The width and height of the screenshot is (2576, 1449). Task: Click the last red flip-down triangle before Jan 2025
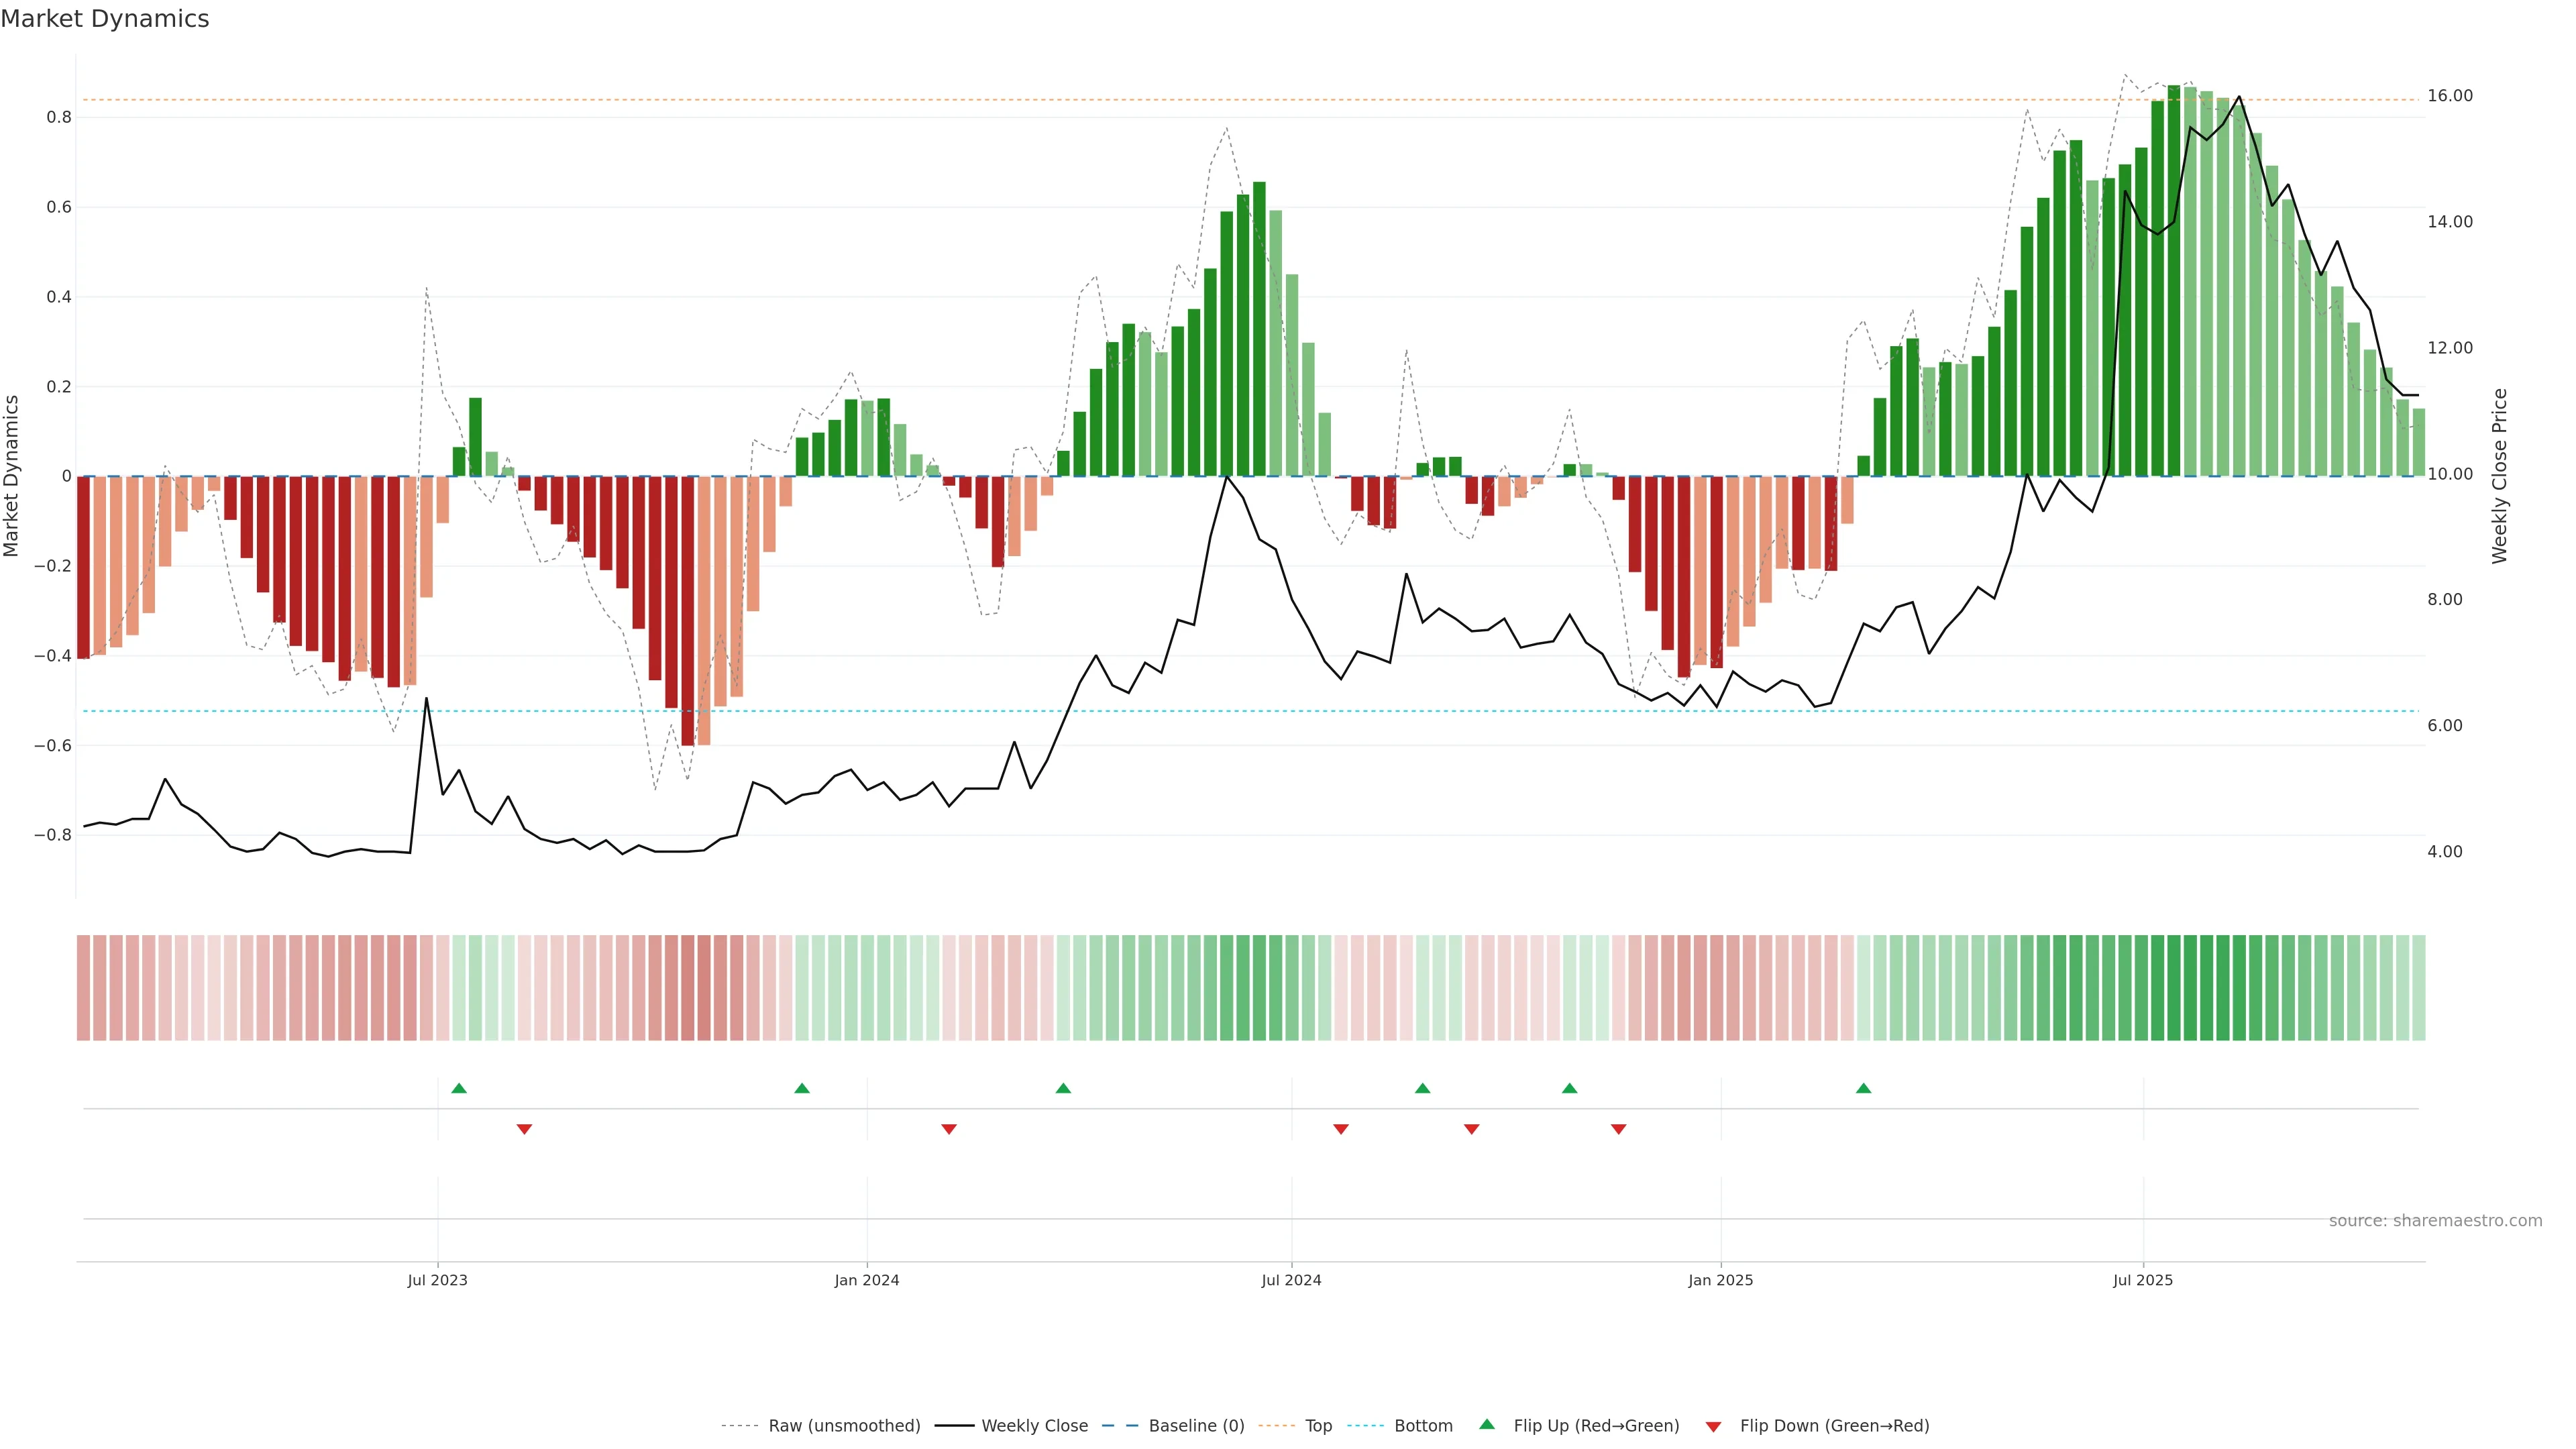[1618, 1129]
